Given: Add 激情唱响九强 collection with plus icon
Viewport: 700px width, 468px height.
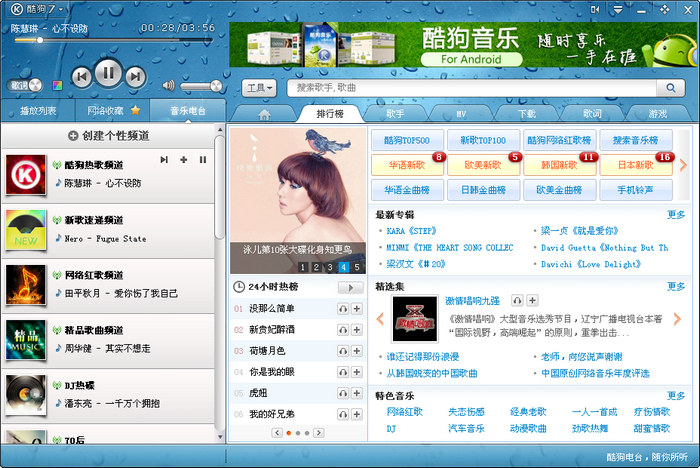Looking at the screenshot, I should [532, 301].
